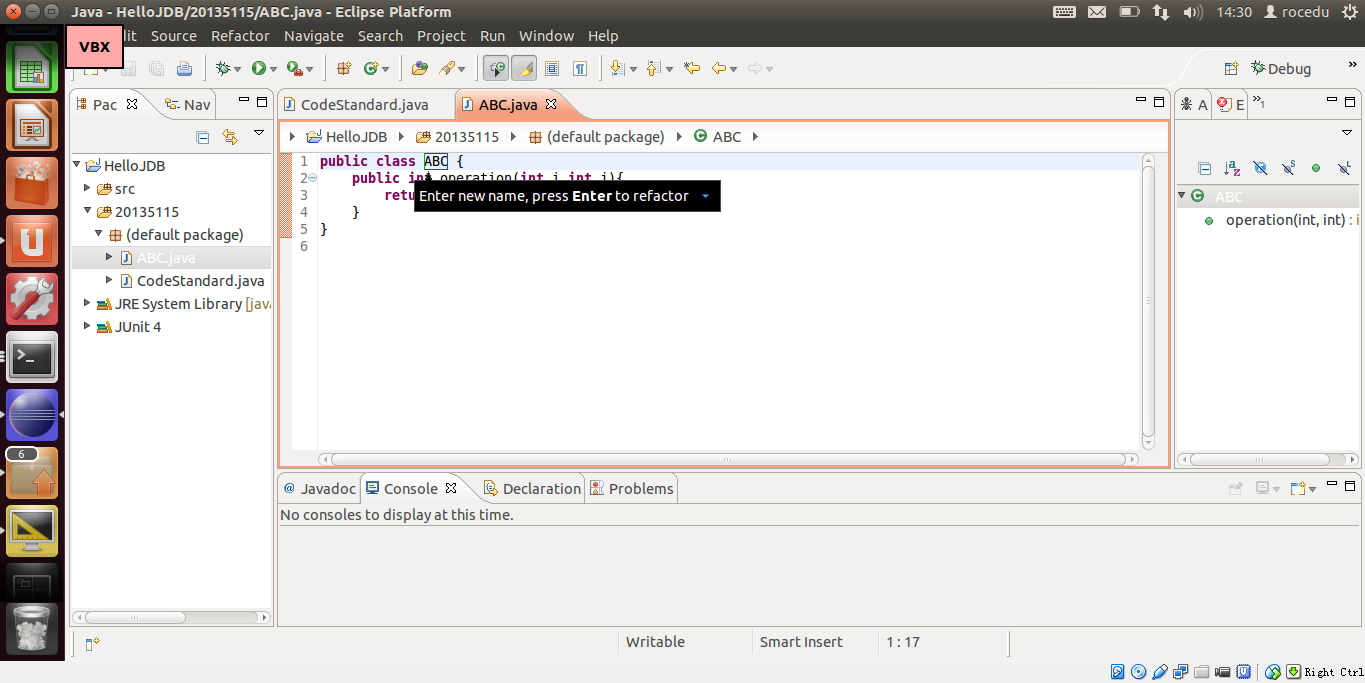Open the Navigate menu
The height and width of the screenshot is (683, 1365).
coord(314,36)
